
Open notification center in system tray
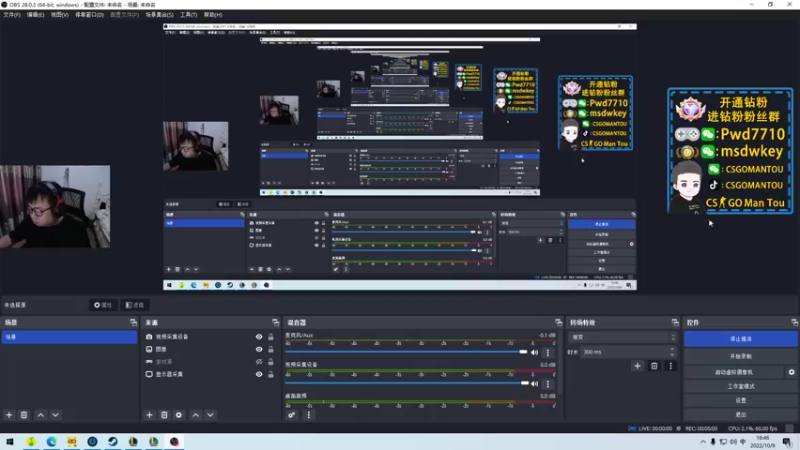pos(787,442)
